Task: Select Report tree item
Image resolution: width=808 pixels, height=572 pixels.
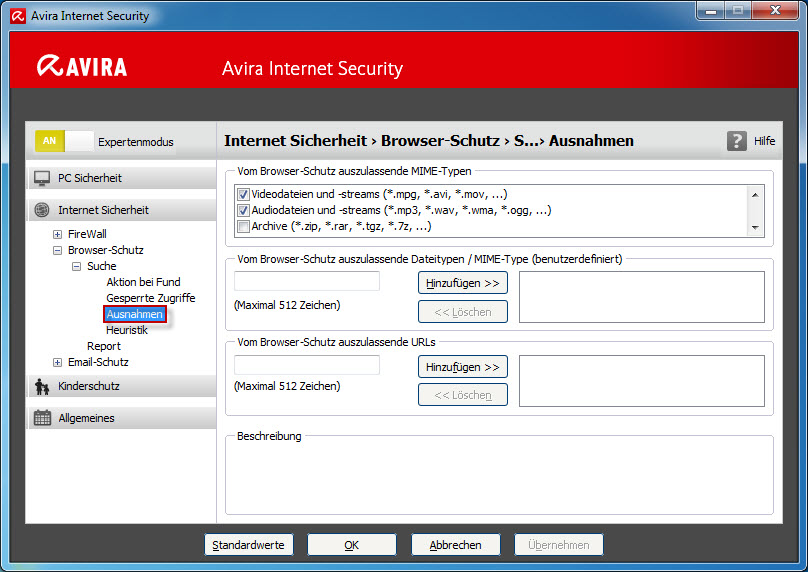Action: click(x=104, y=346)
